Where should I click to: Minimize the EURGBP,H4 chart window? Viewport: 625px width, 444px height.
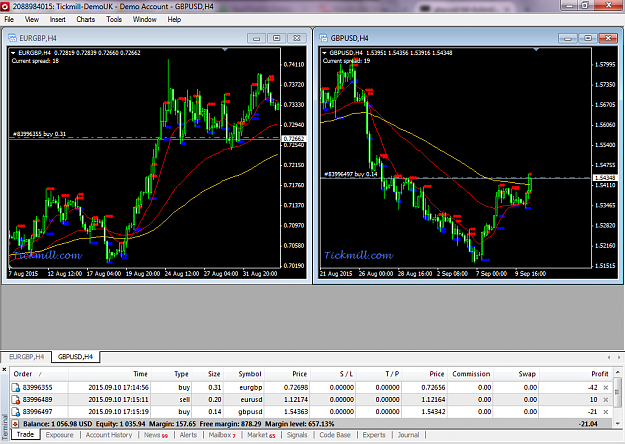point(256,38)
